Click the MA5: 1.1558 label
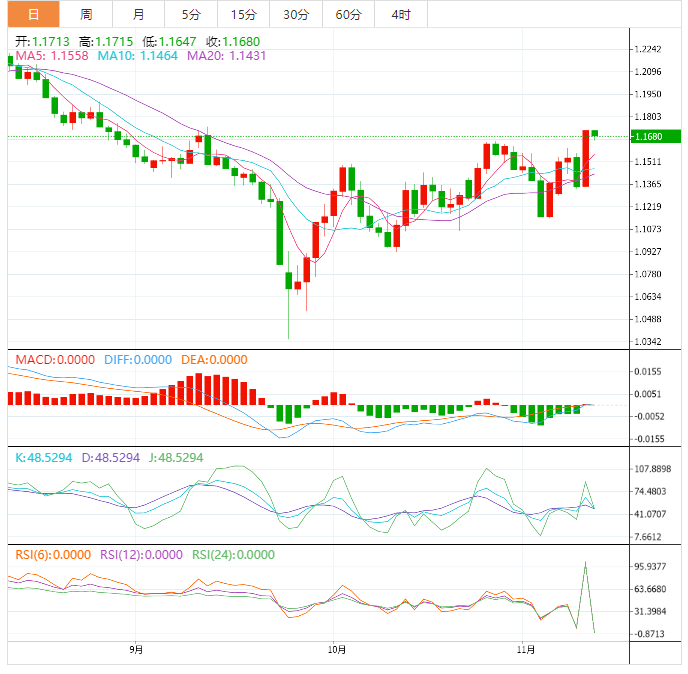Screen dimensions: 688x674 [52, 56]
